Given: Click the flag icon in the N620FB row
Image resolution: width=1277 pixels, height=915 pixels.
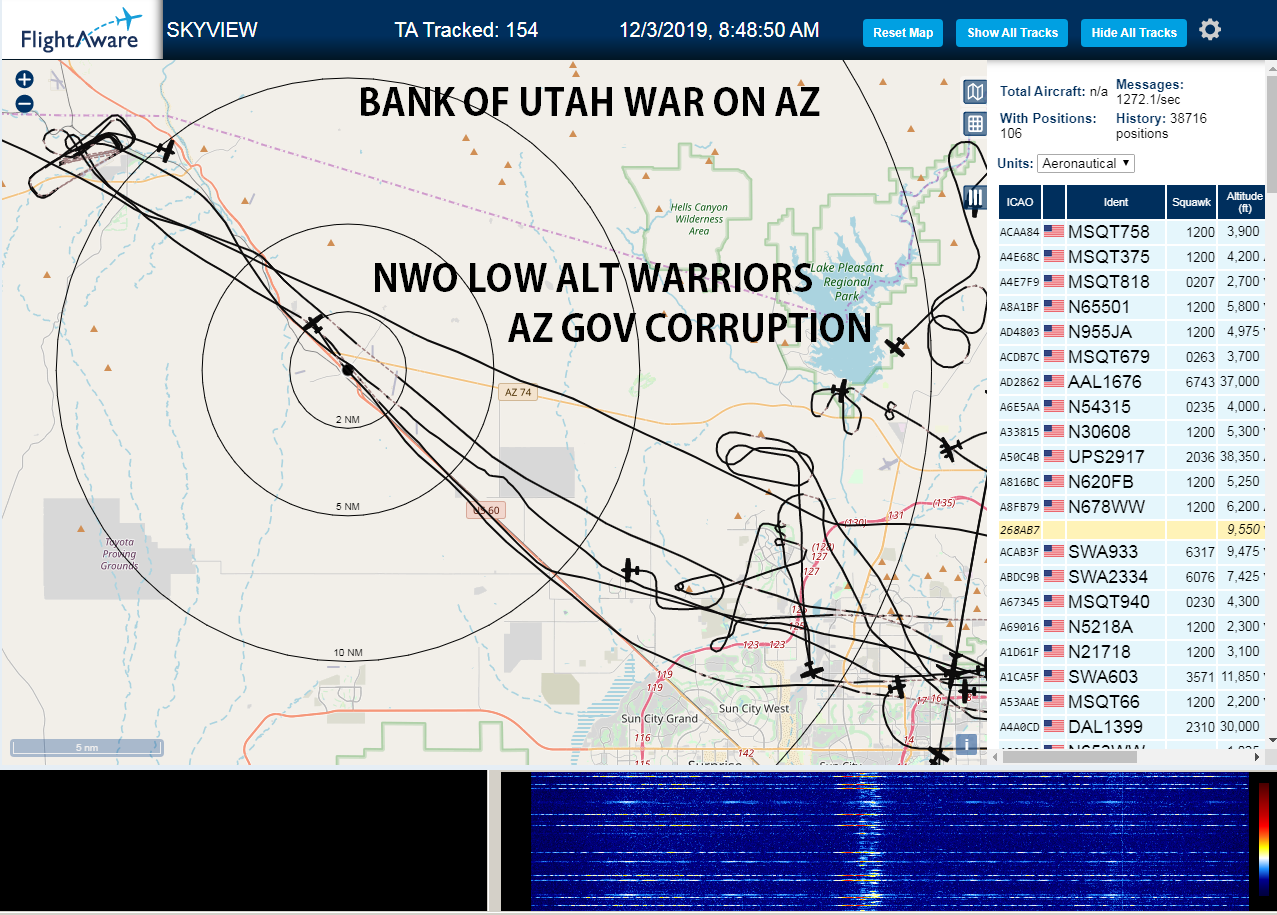Looking at the screenshot, I should tap(1054, 481).
